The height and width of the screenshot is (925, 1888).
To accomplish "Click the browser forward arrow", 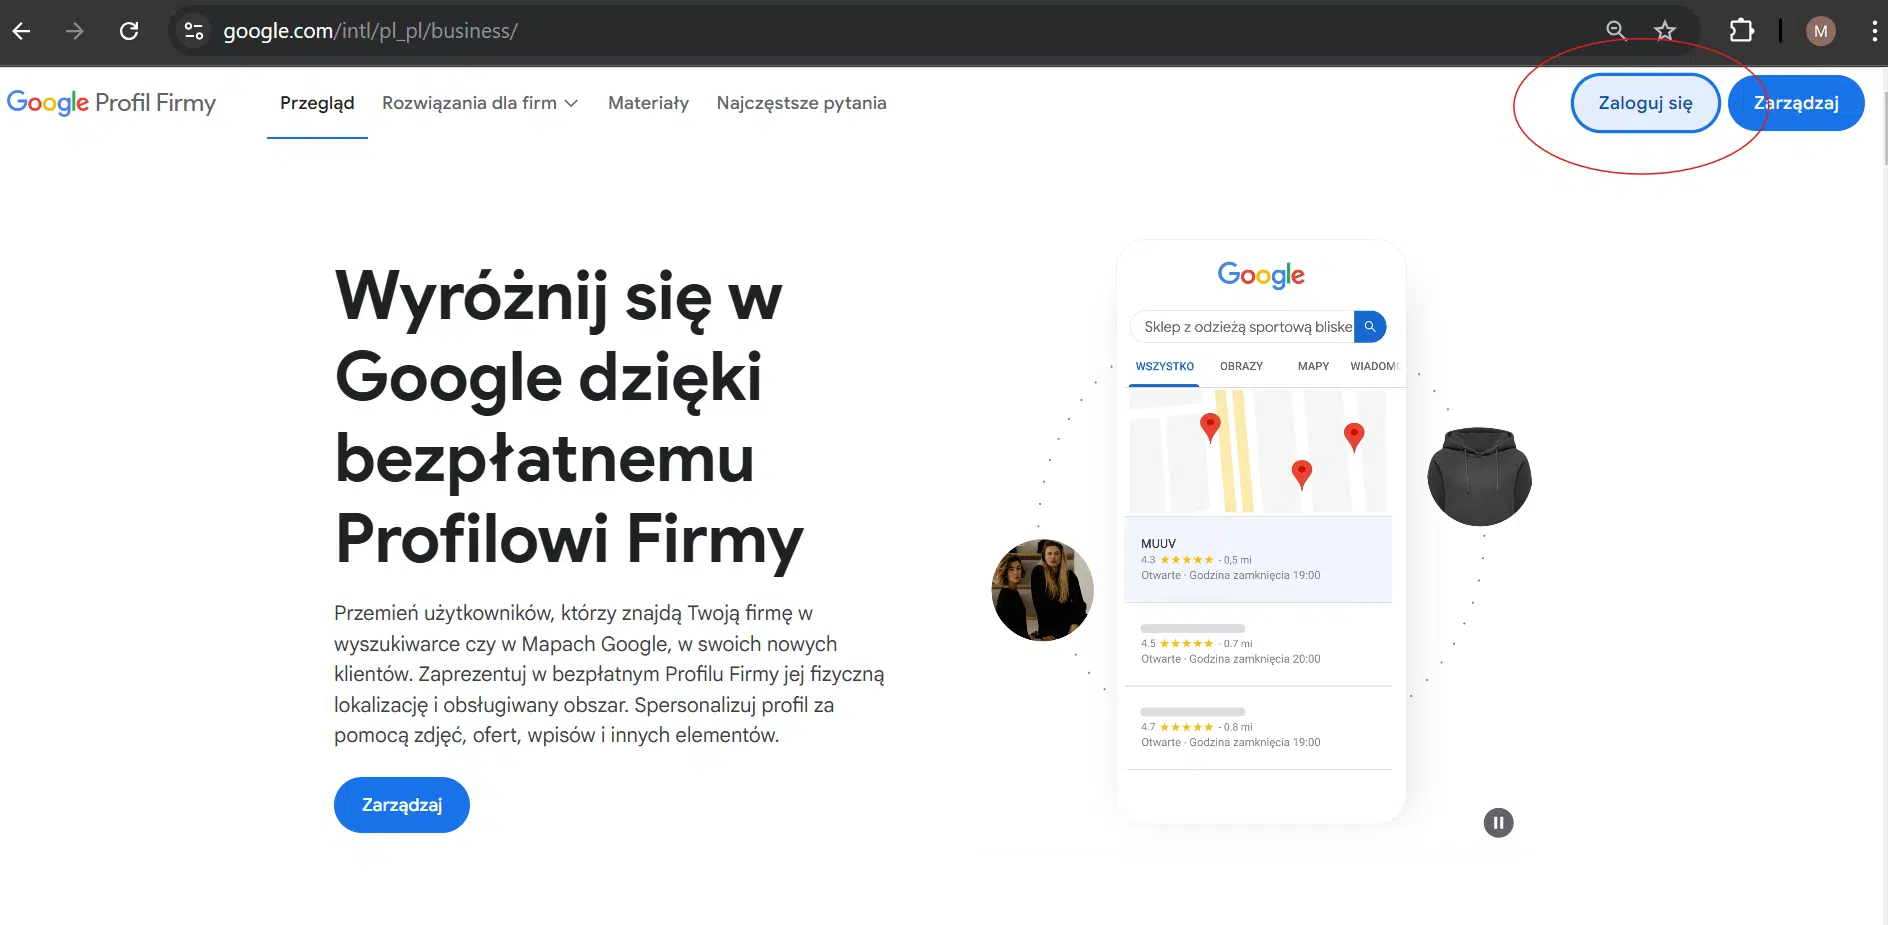I will coord(75,31).
